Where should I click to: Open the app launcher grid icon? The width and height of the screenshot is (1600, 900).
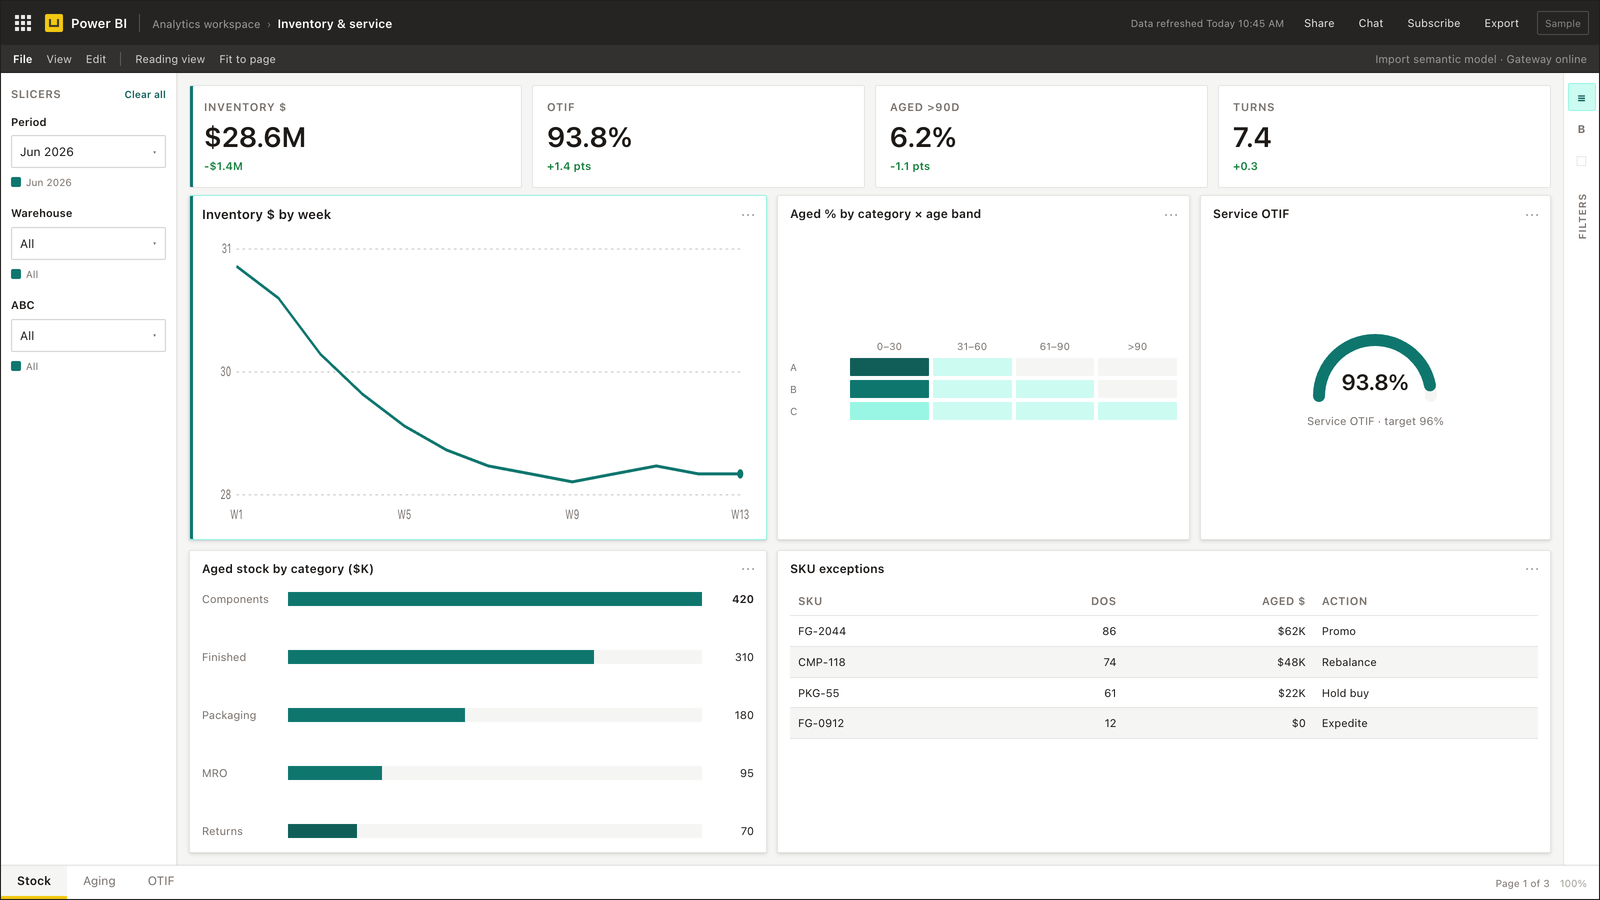coord(23,23)
